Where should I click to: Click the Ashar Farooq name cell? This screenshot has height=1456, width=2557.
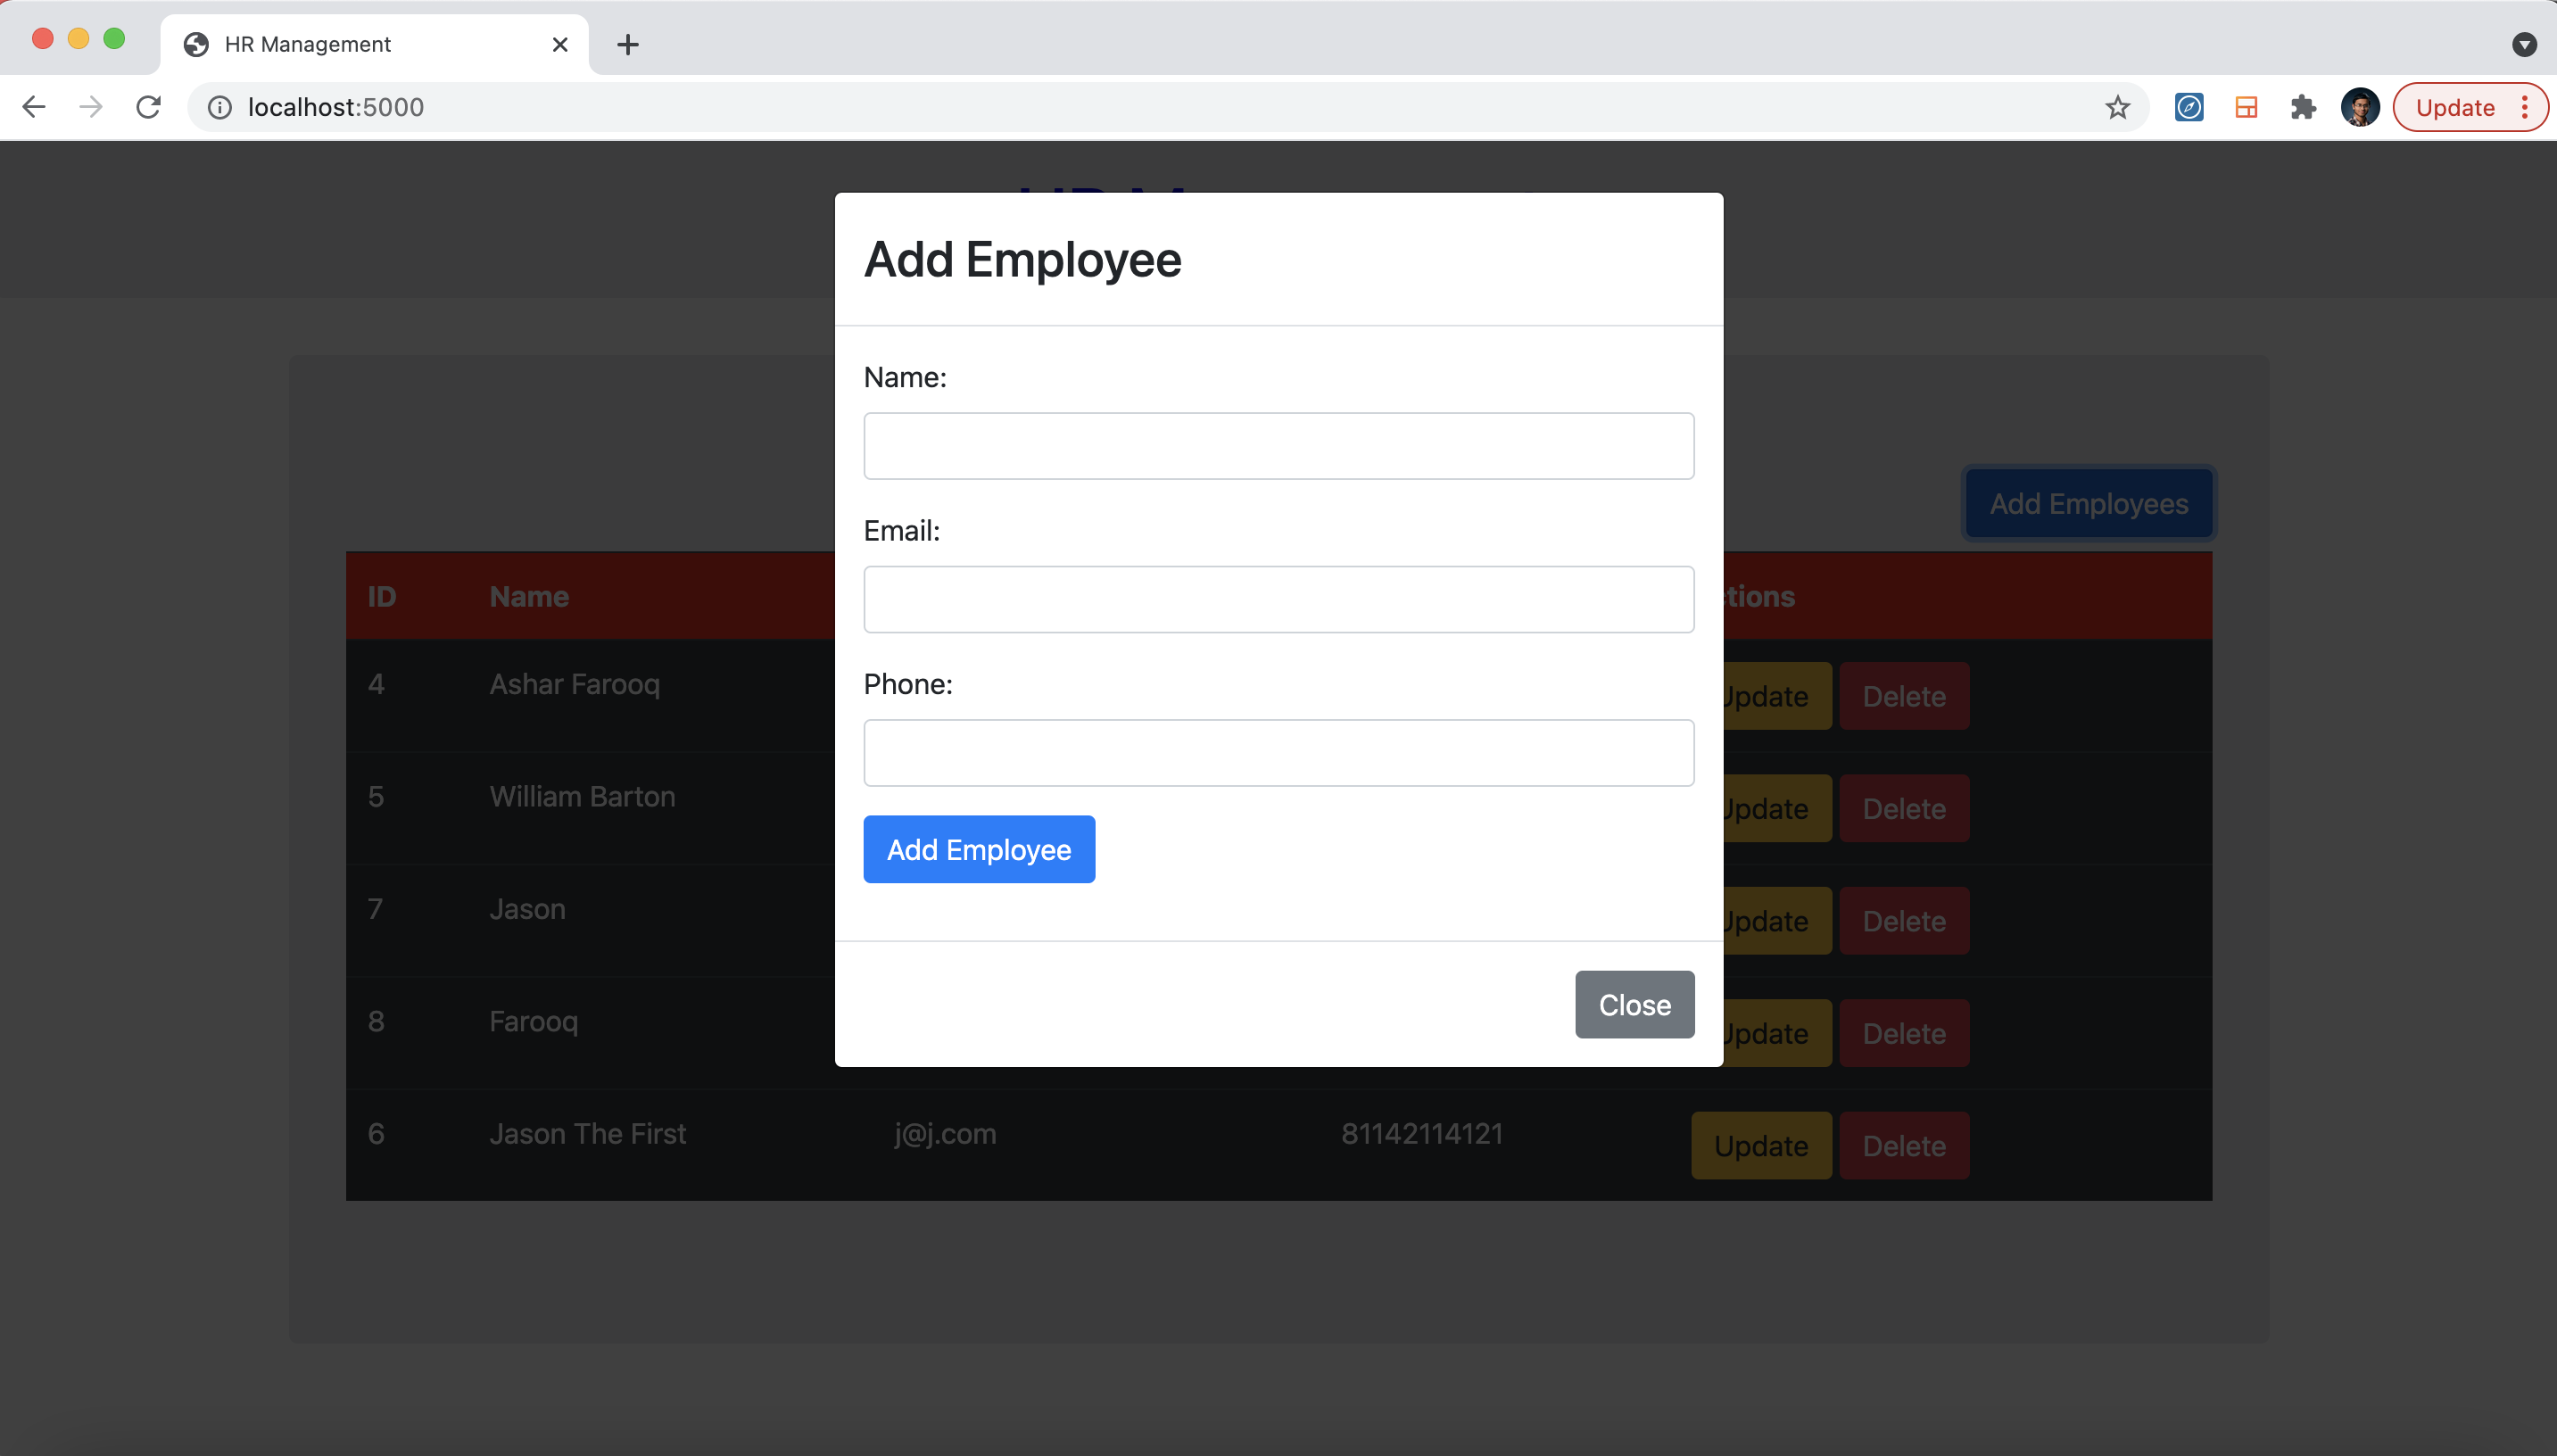coord(574,684)
